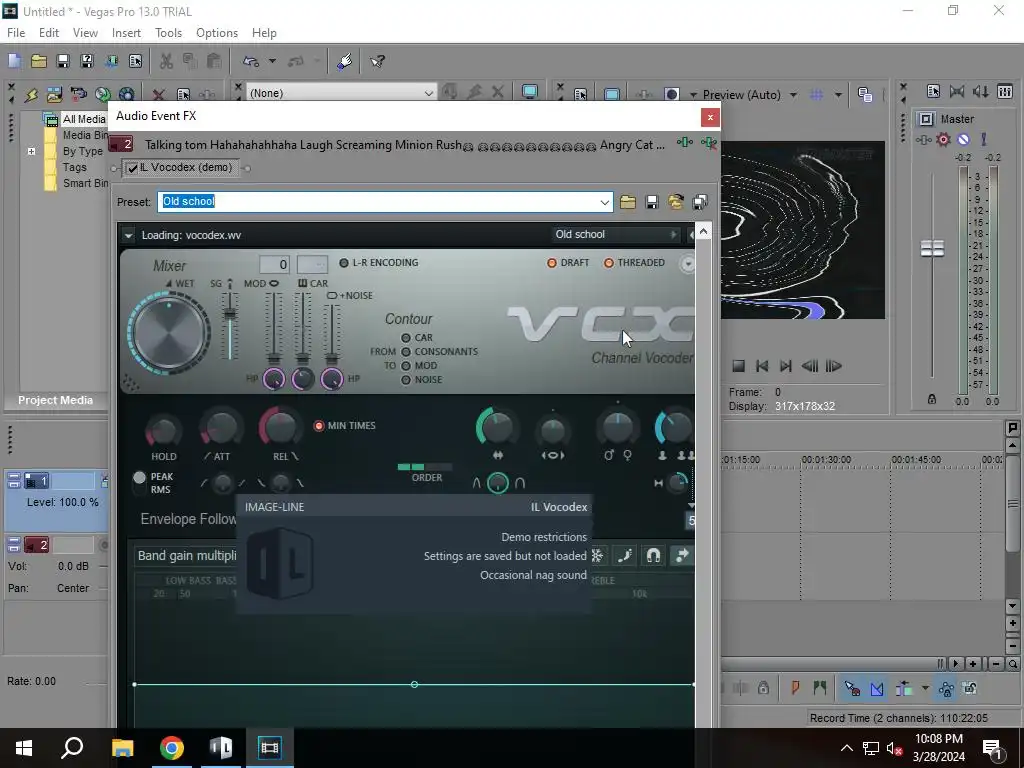Go to start in preview transport
Image resolution: width=1024 pixels, height=768 pixels.
click(762, 366)
